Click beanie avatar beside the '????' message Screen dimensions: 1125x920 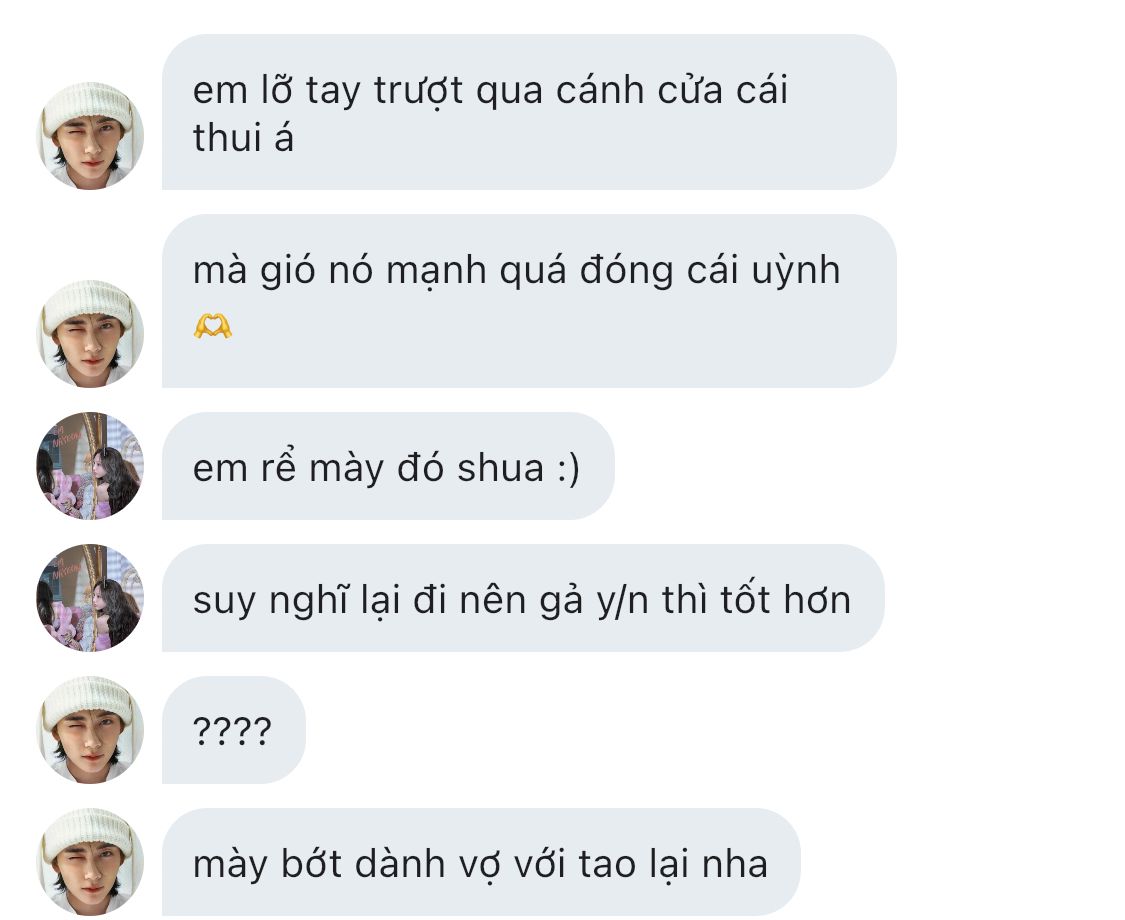(90, 730)
